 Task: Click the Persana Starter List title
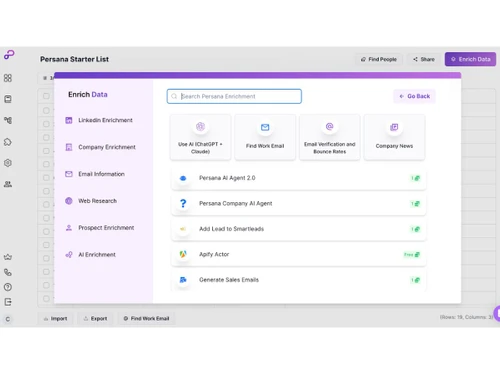(74, 59)
